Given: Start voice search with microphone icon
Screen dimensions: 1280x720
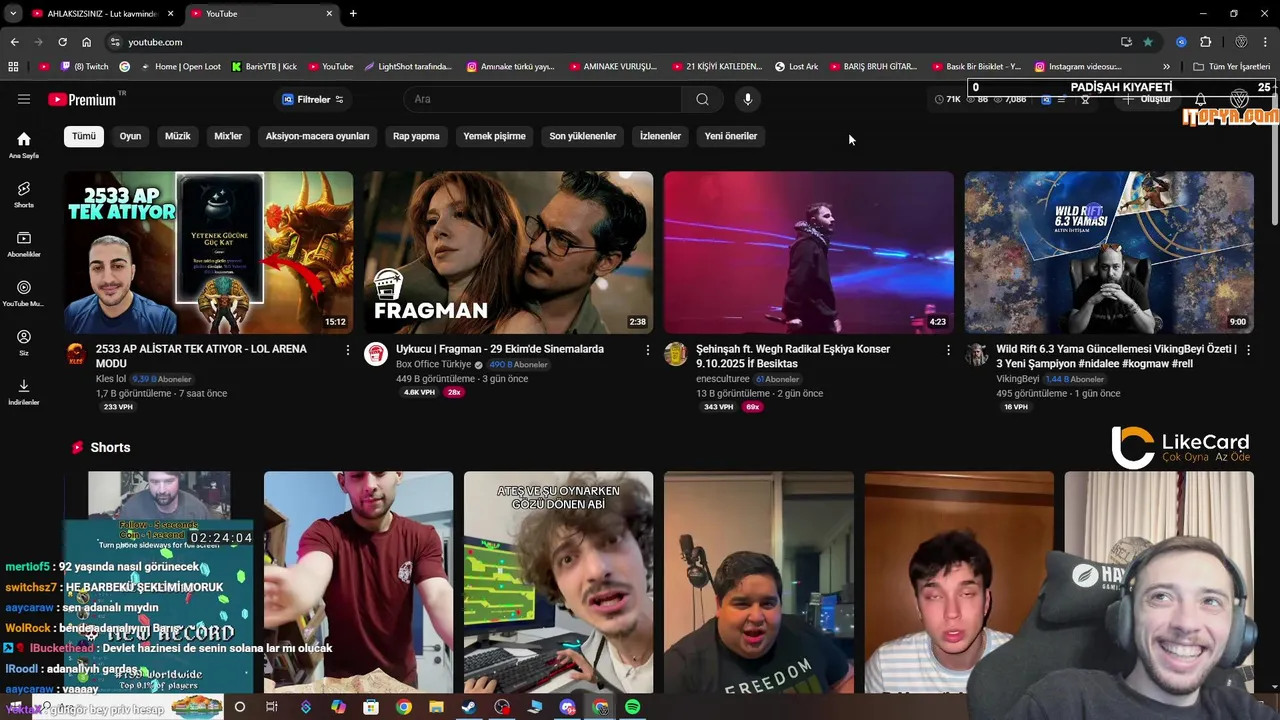Looking at the screenshot, I should click(x=747, y=99).
